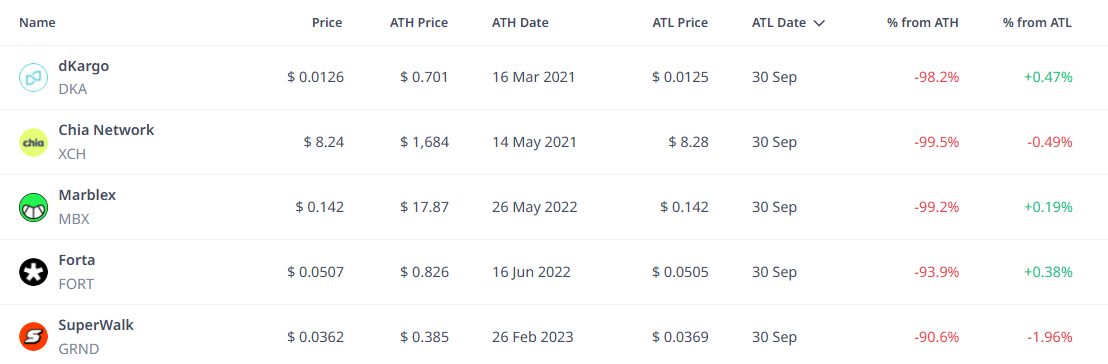Sort by Price column header
Image resolution: width=1108 pixels, height=364 pixels.
[x=327, y=23]
